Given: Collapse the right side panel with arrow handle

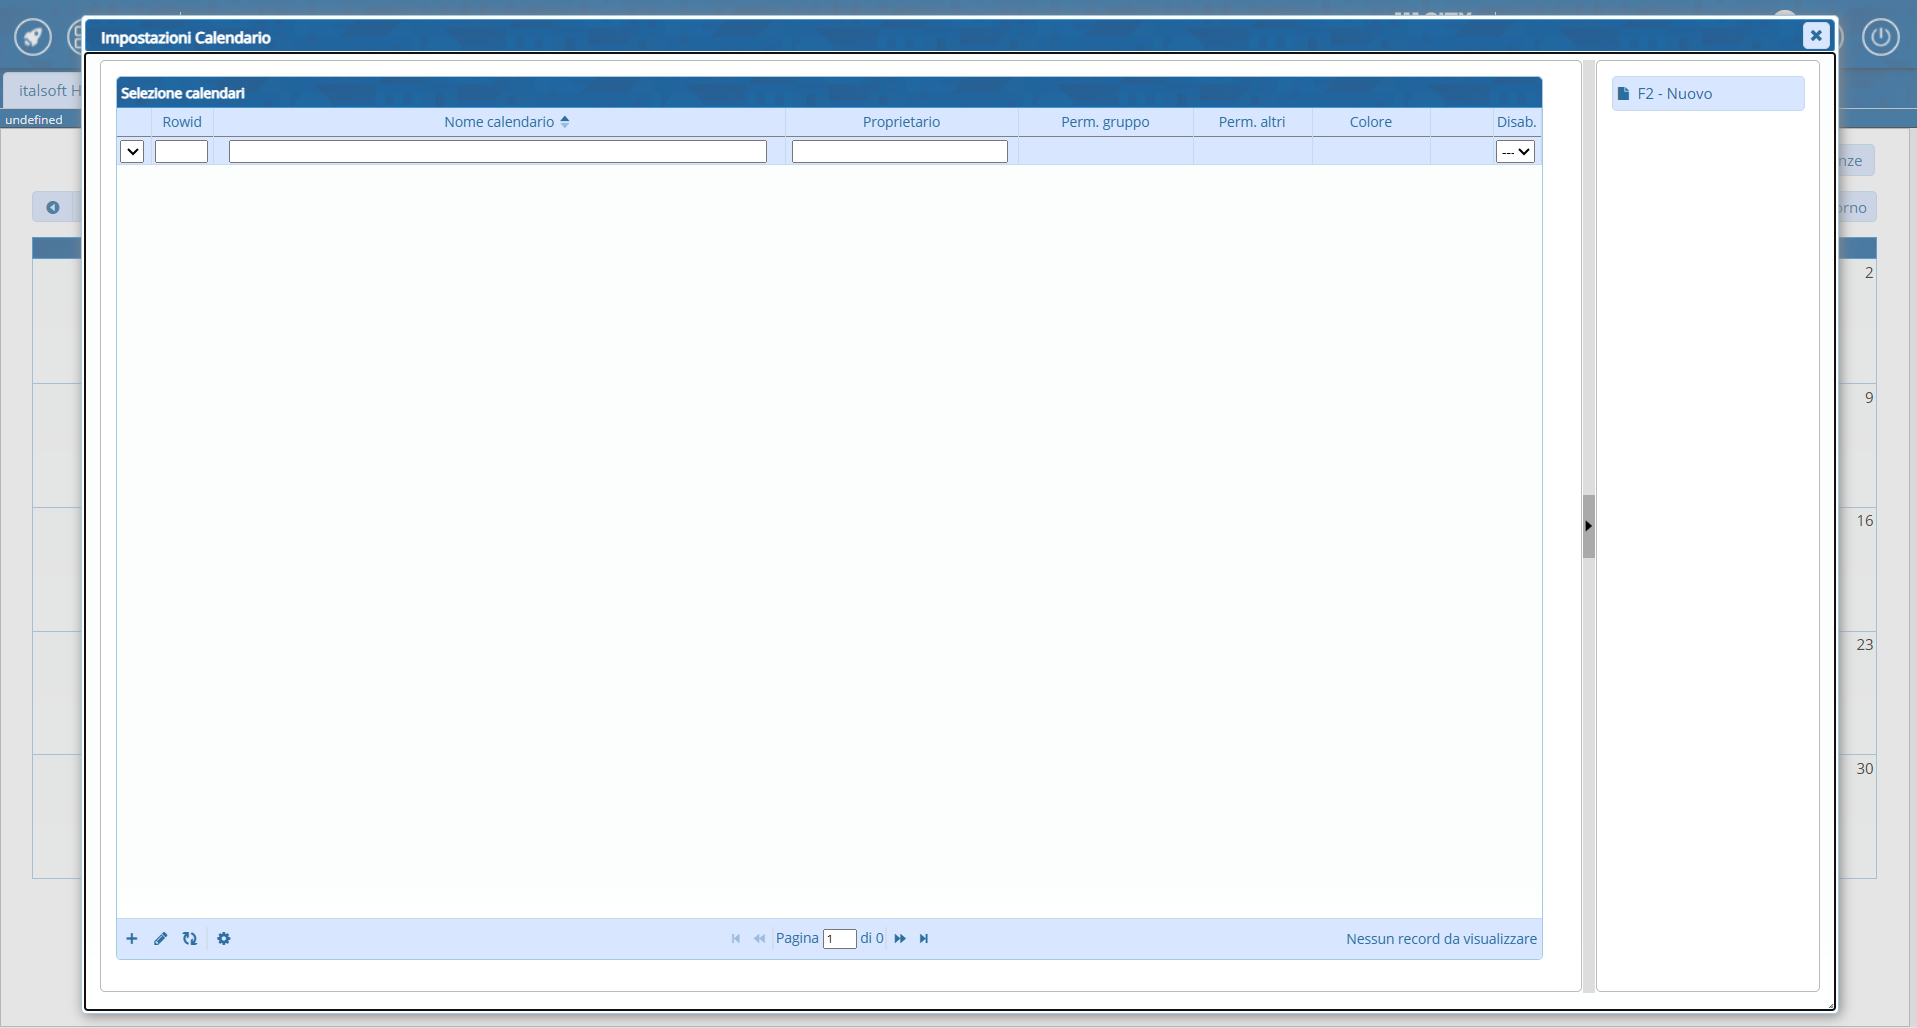Looking at the screenshot, I should pyautogui.click(x=1588, y=526).
